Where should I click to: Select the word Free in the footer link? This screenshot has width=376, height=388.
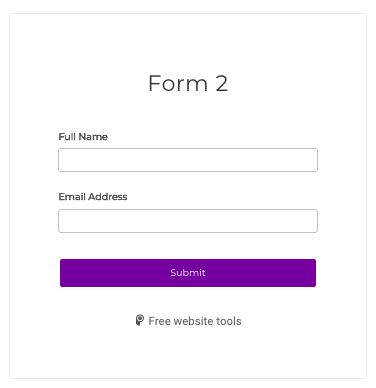159,321
